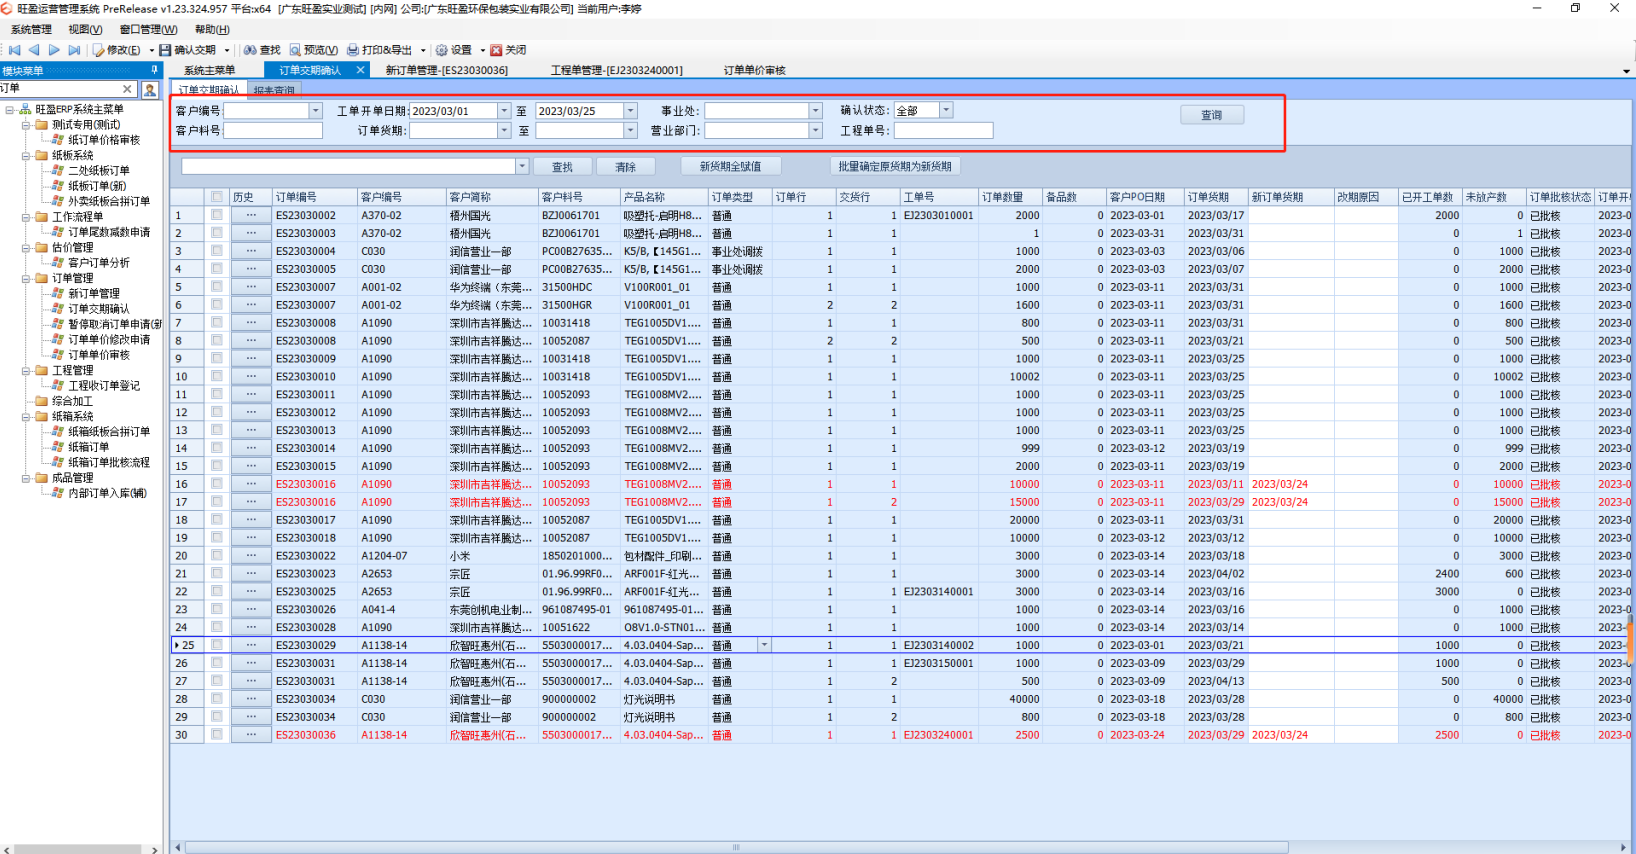1636x854 pixels.
Task: Open 外卖纸板合拼订单 module
Action: (x=109, y=201)
